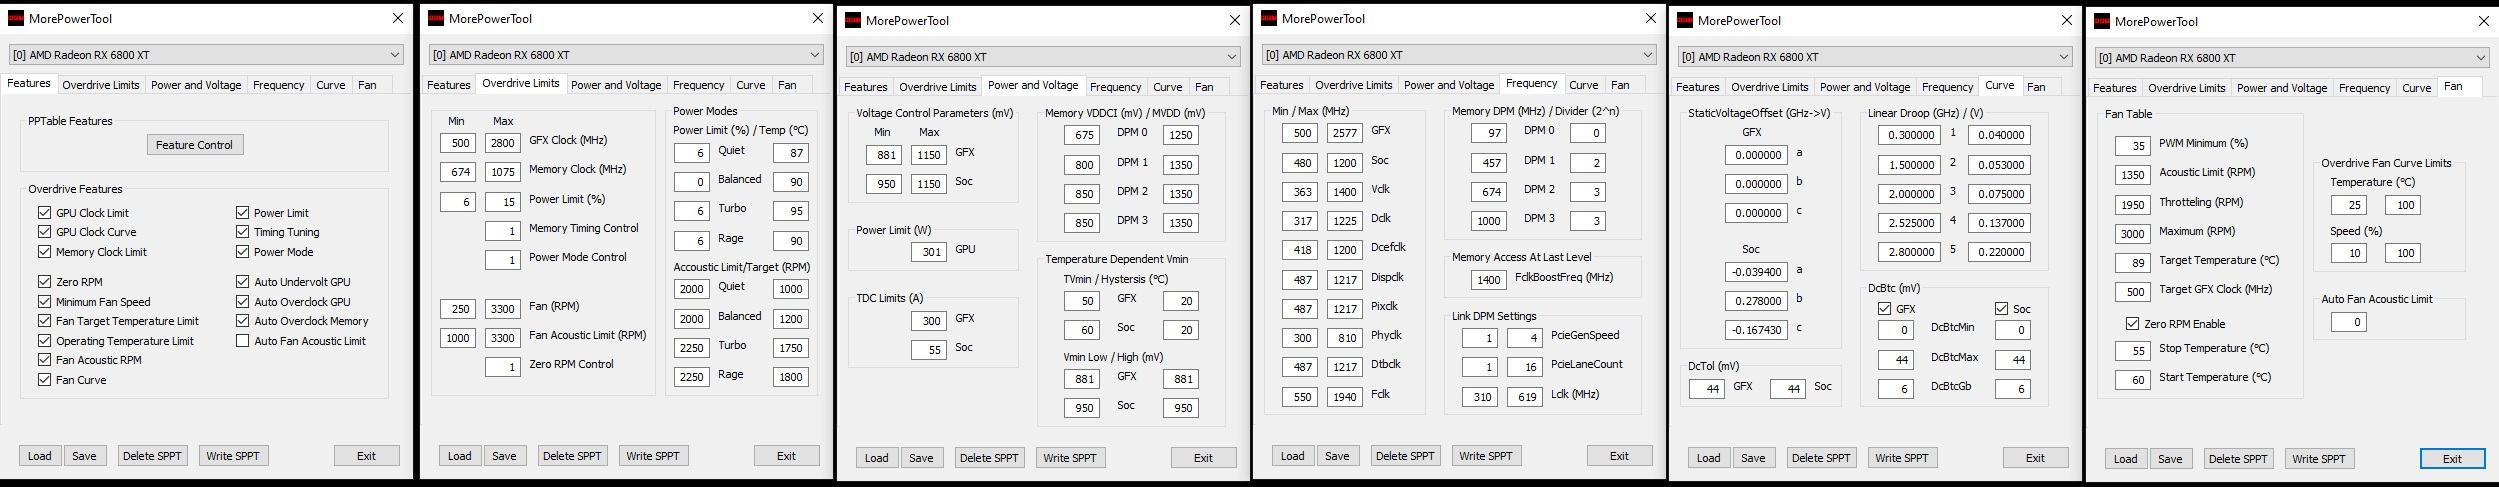
Task: Toggle DcBtc GFX checkbox in Curve window
Action: click(1884, 309)
